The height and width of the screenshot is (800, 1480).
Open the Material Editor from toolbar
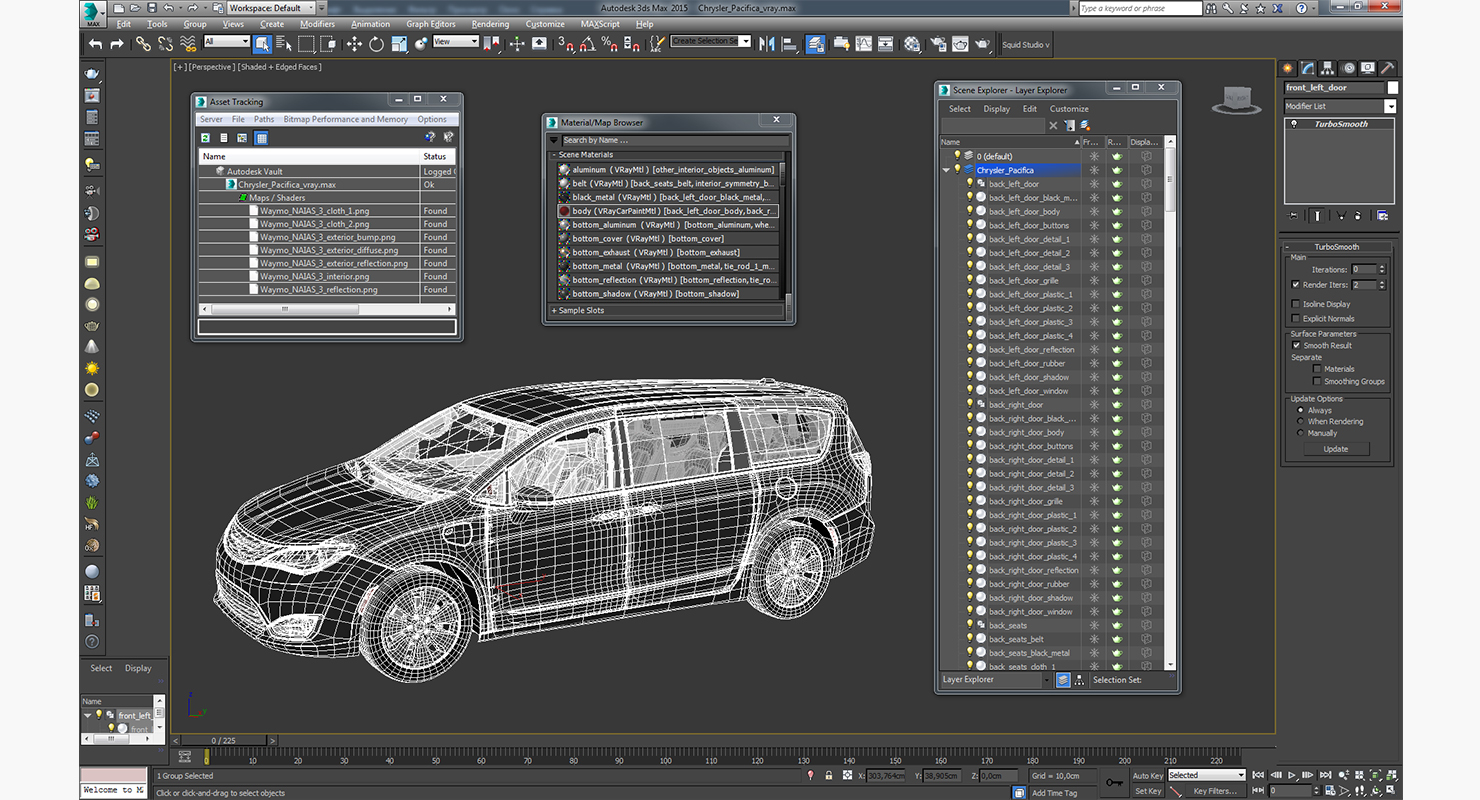pos(912,44)
